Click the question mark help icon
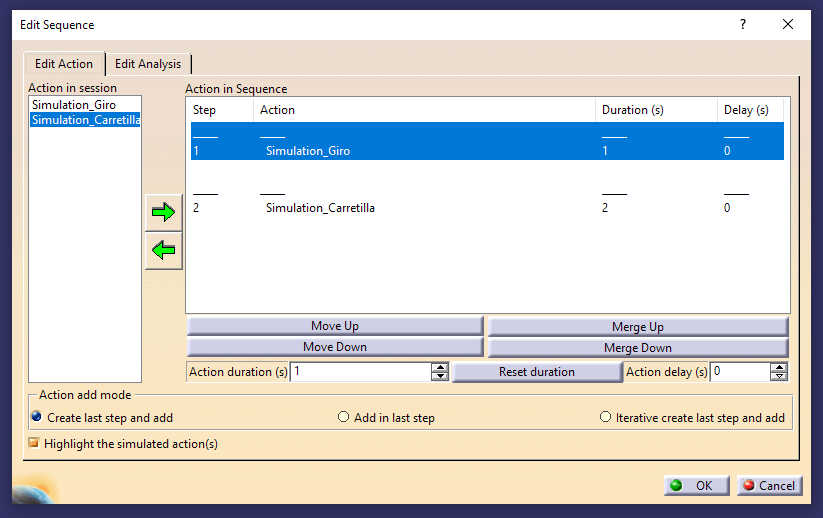 tap(743, 24)
